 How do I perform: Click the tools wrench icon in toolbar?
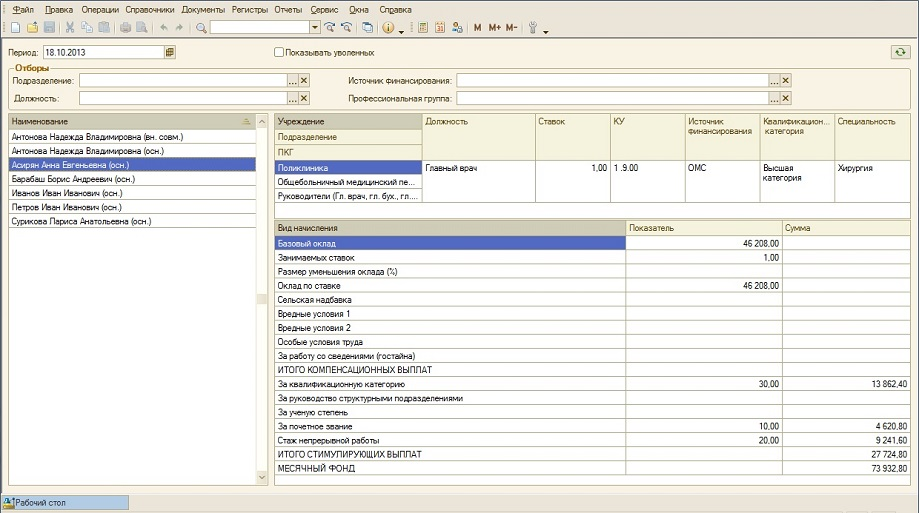(533, 28)
